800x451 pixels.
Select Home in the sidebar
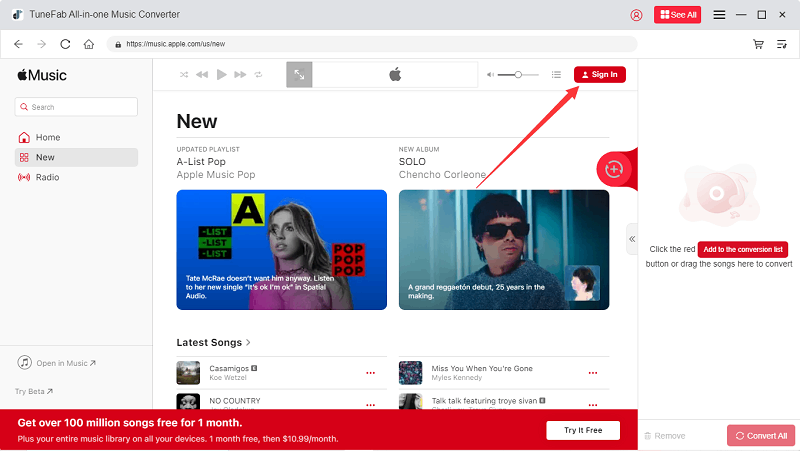pyautogui.click(x=47, y=137)
